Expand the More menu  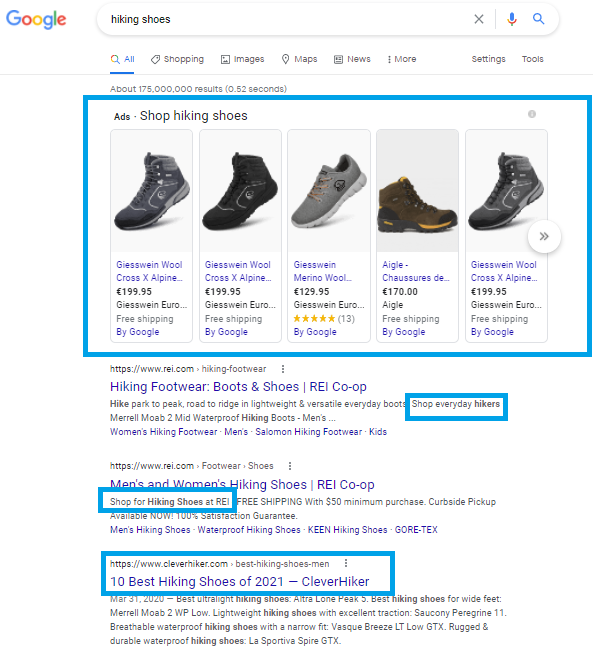click(402, 59)
